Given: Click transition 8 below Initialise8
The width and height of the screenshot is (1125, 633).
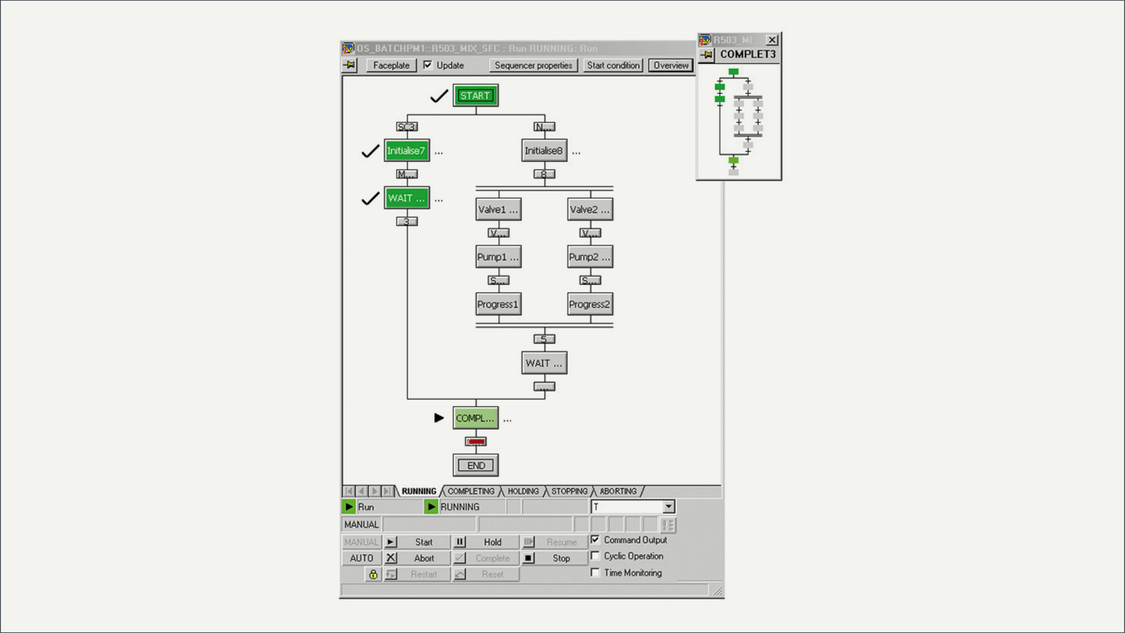Looking at the screenshot, I should (545, 174).
